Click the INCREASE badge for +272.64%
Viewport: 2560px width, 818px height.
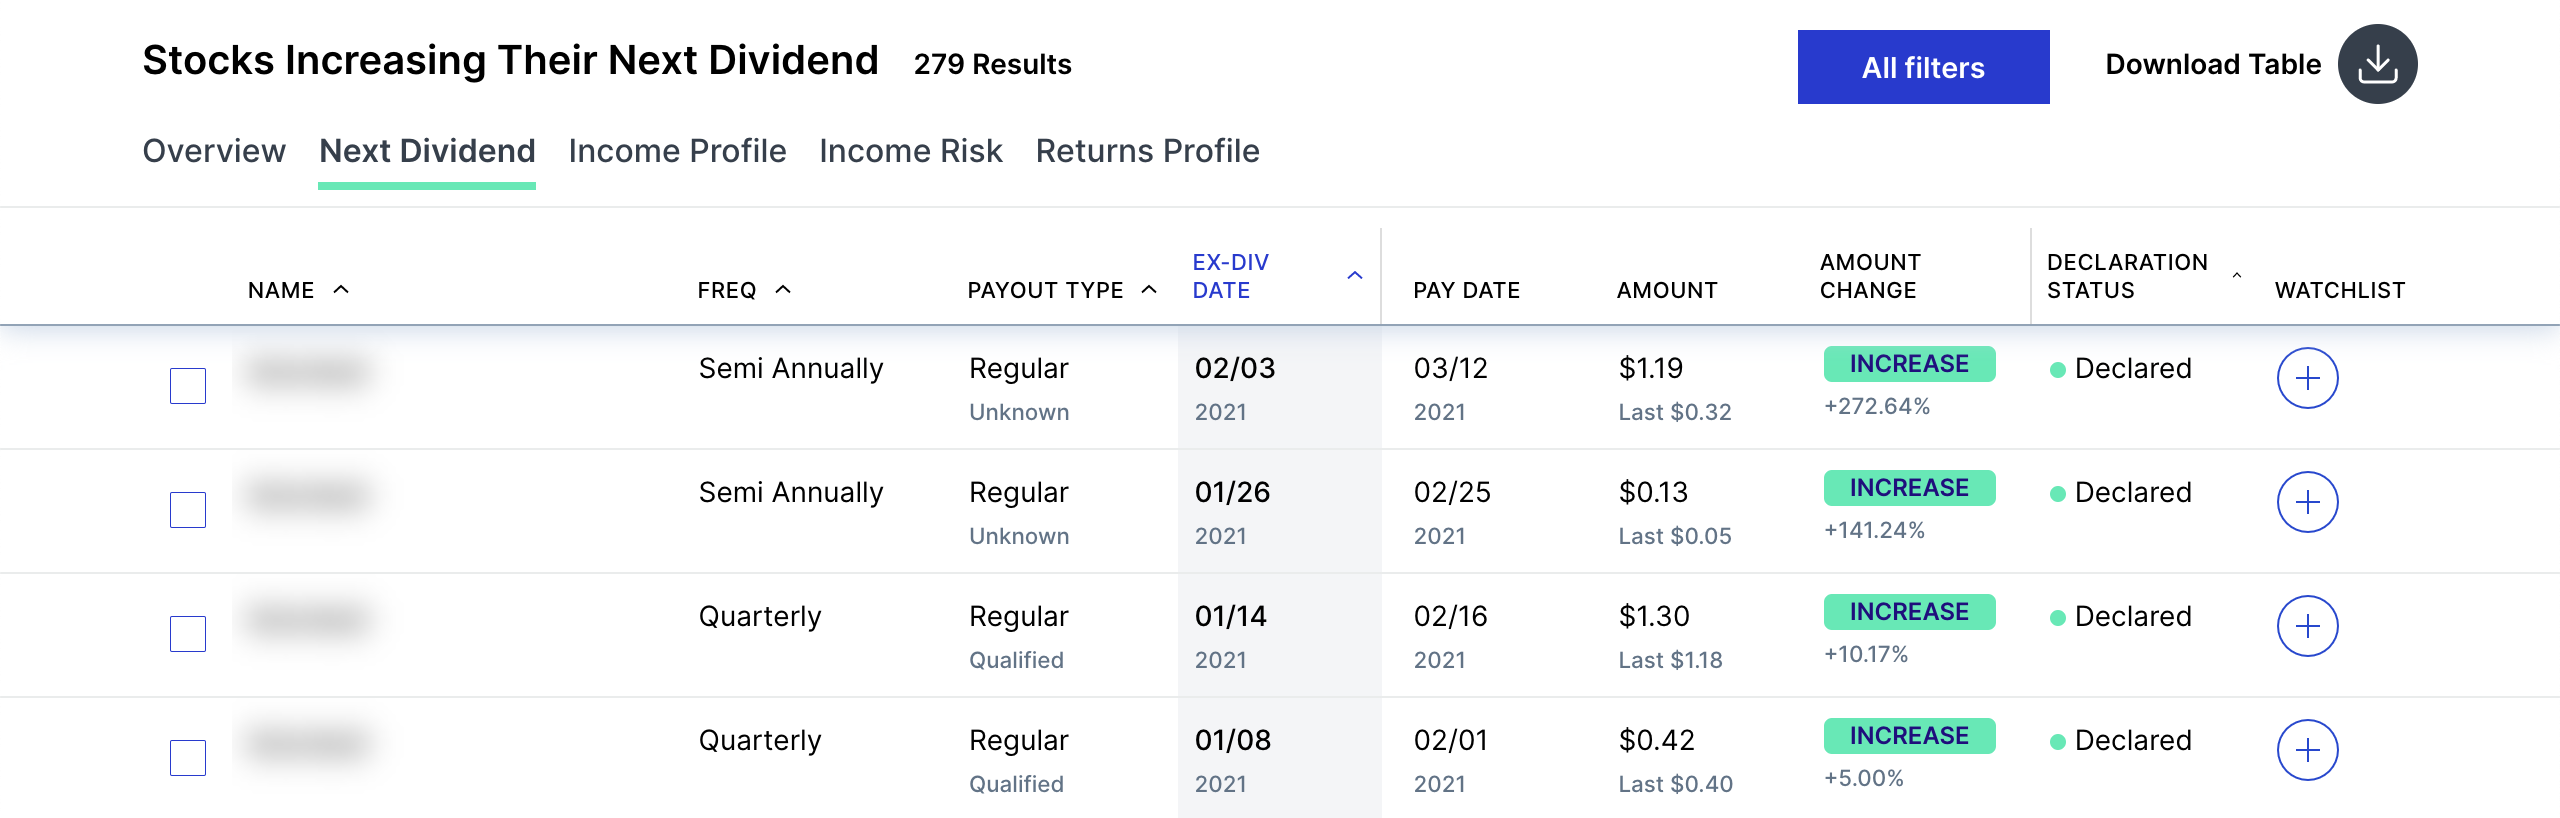(x=1909, y=364)
